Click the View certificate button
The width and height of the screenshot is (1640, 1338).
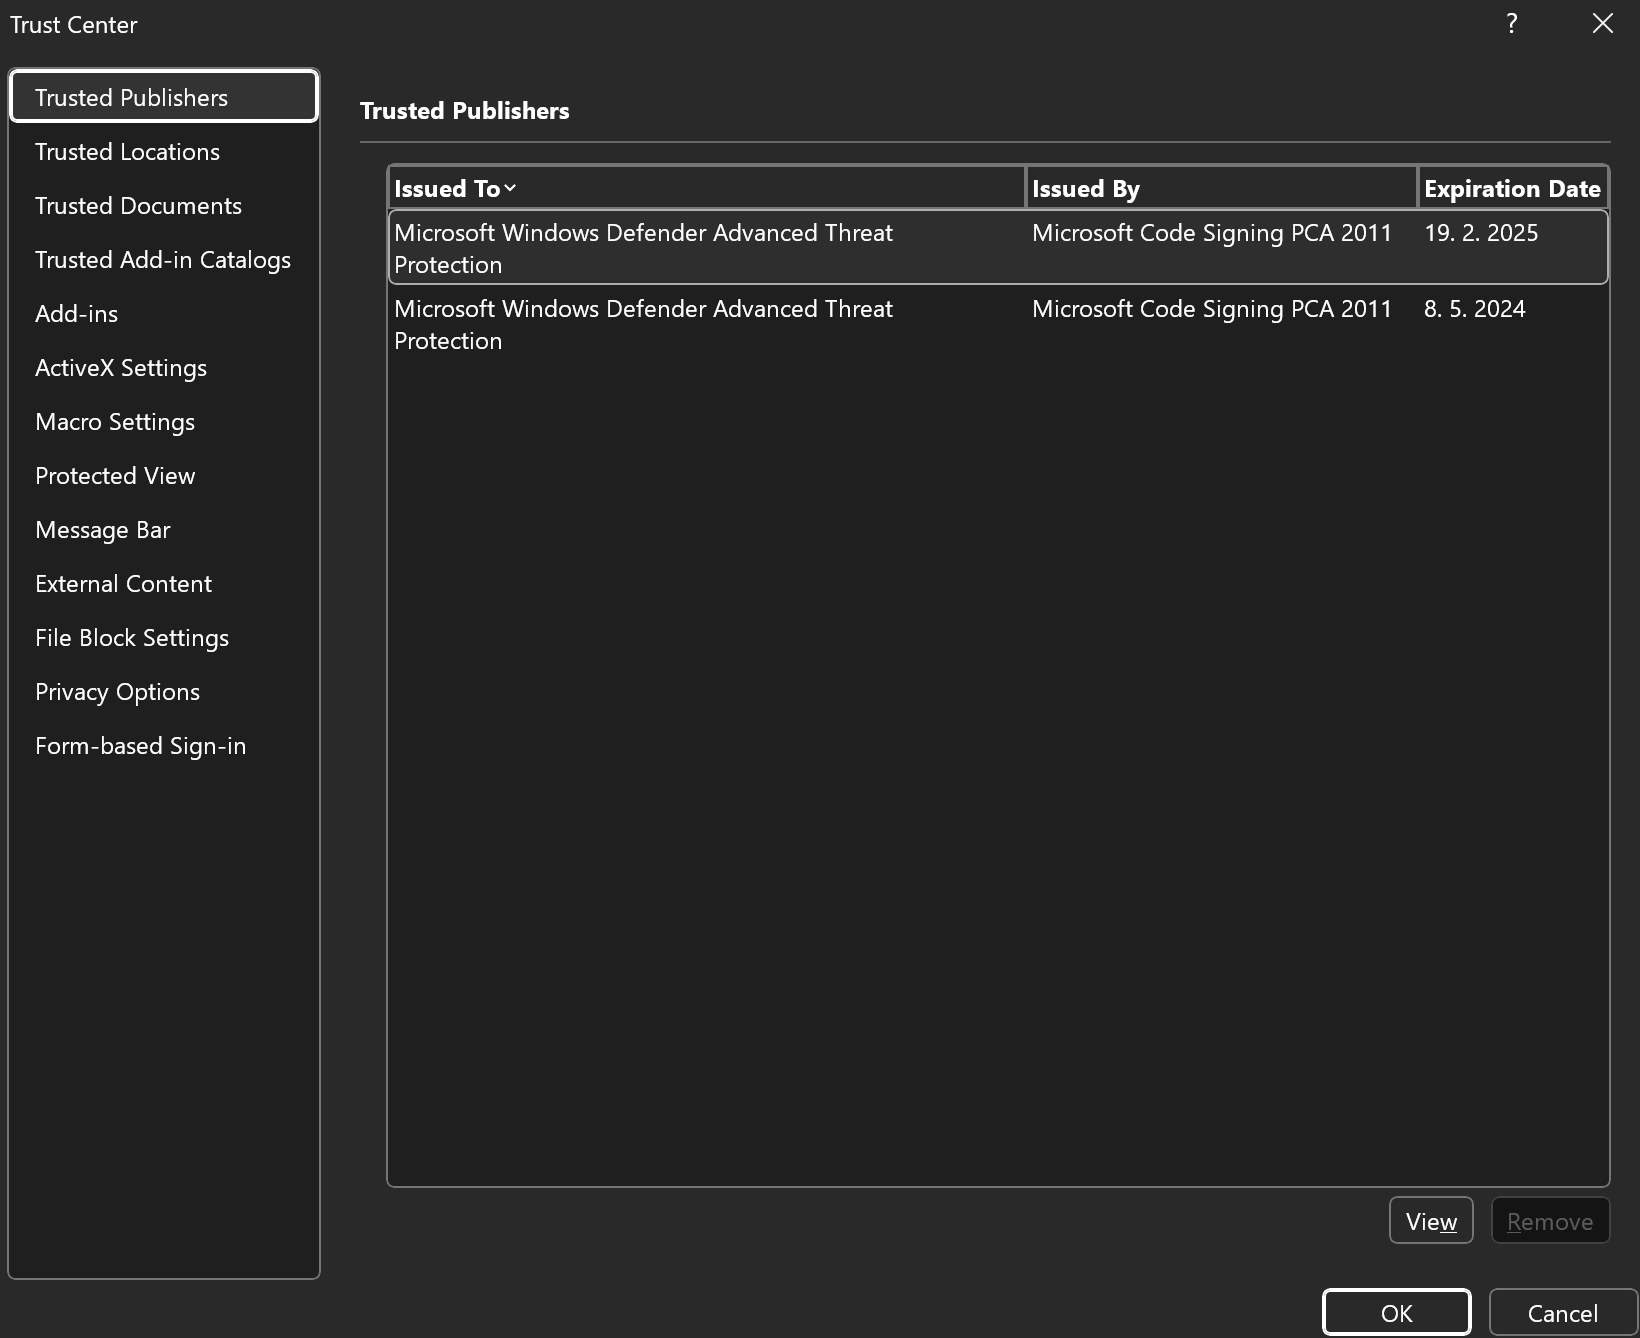click(1431, 1220)
